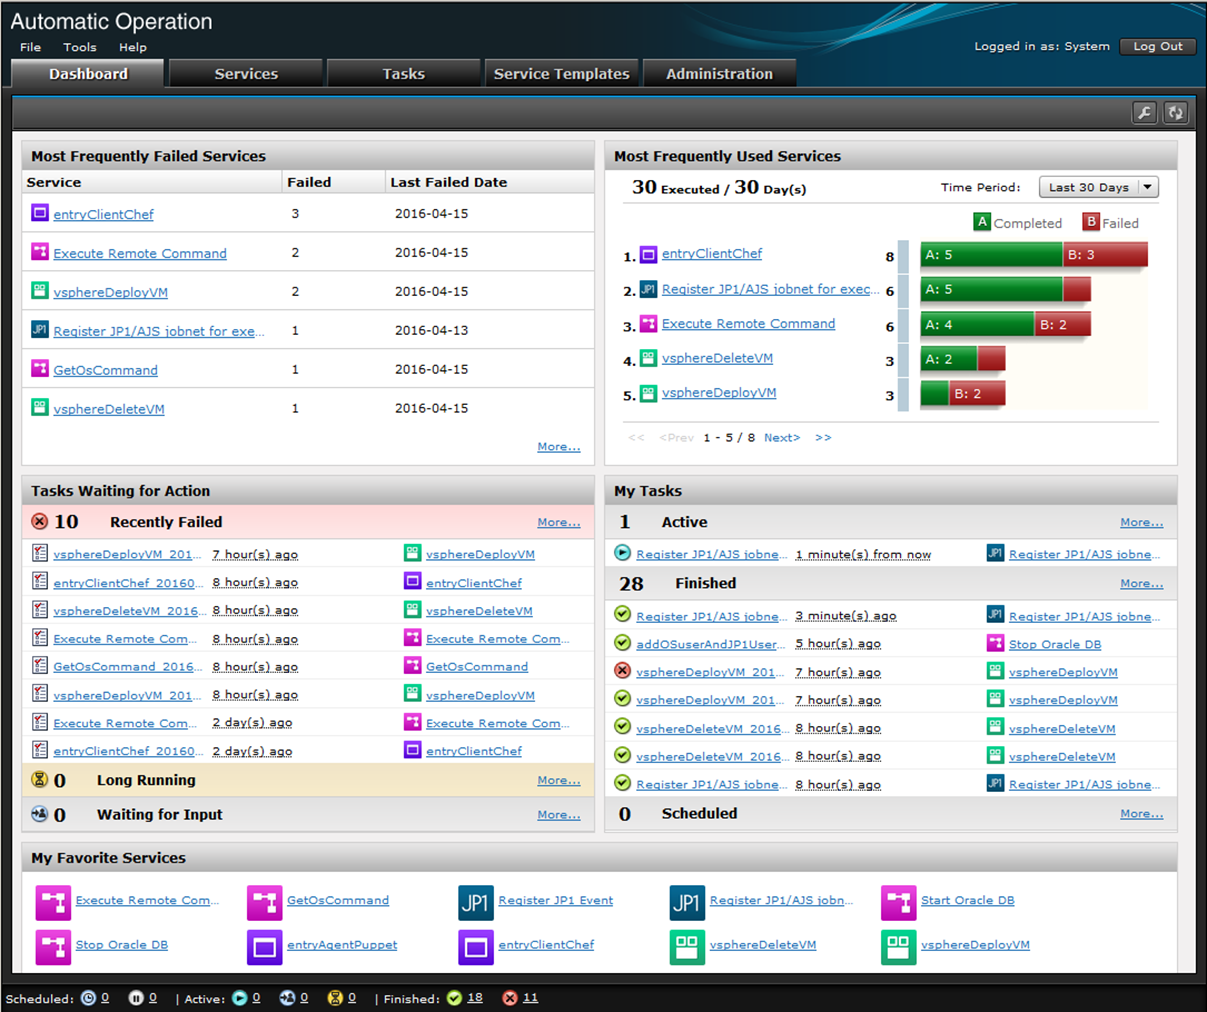Open vsphereDeployVM link in Most Frequently Failed Services
This screenshot has height=1012, width=1207.
[111, 292]
